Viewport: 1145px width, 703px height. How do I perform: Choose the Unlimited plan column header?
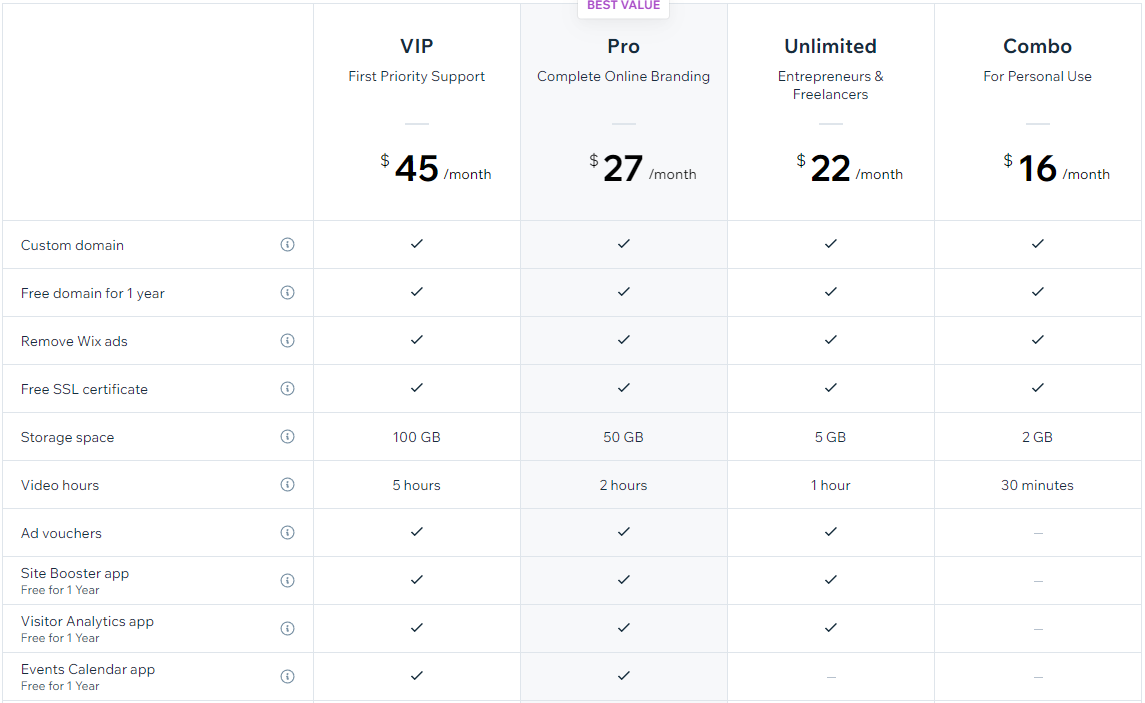830,46
